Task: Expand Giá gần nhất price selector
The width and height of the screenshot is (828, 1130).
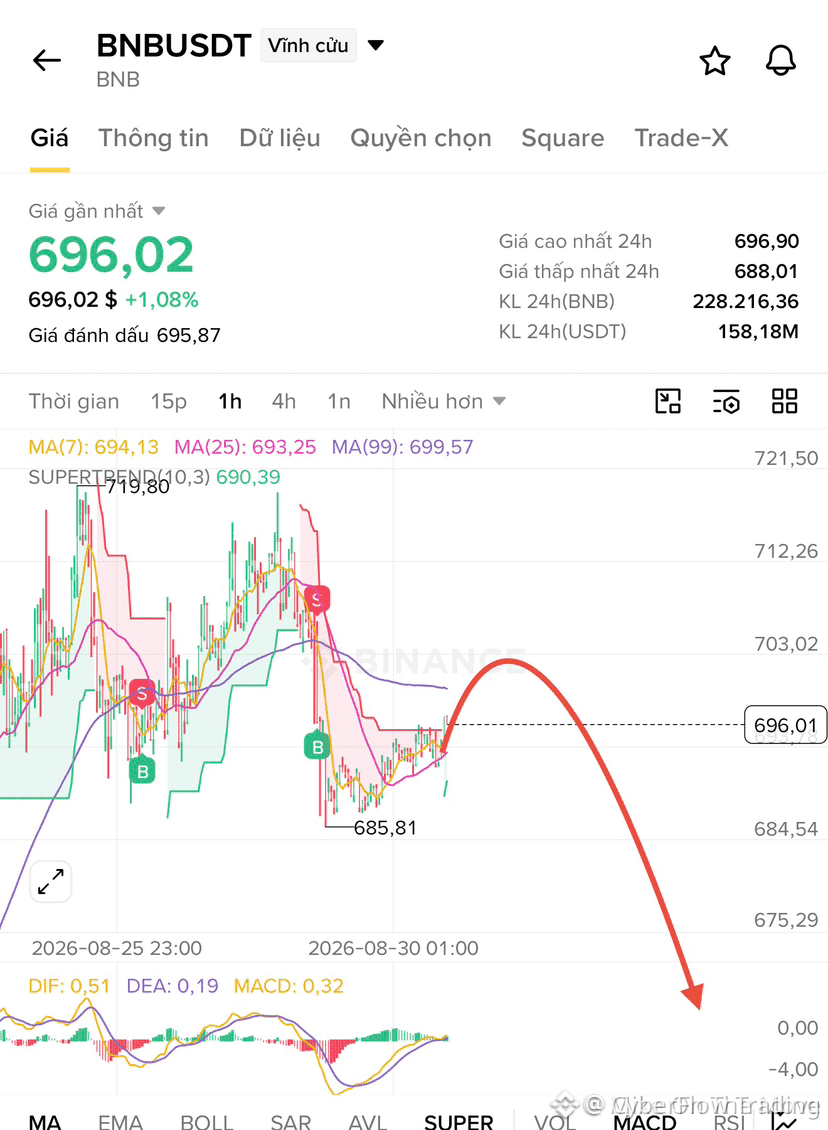Action: click(97, 211)
